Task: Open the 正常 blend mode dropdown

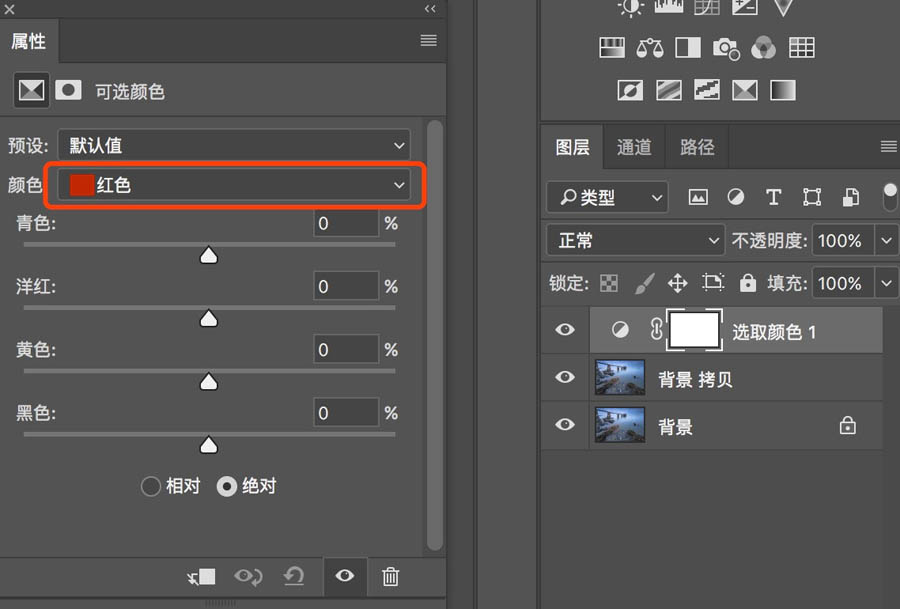Action: (x=635, y=240)
